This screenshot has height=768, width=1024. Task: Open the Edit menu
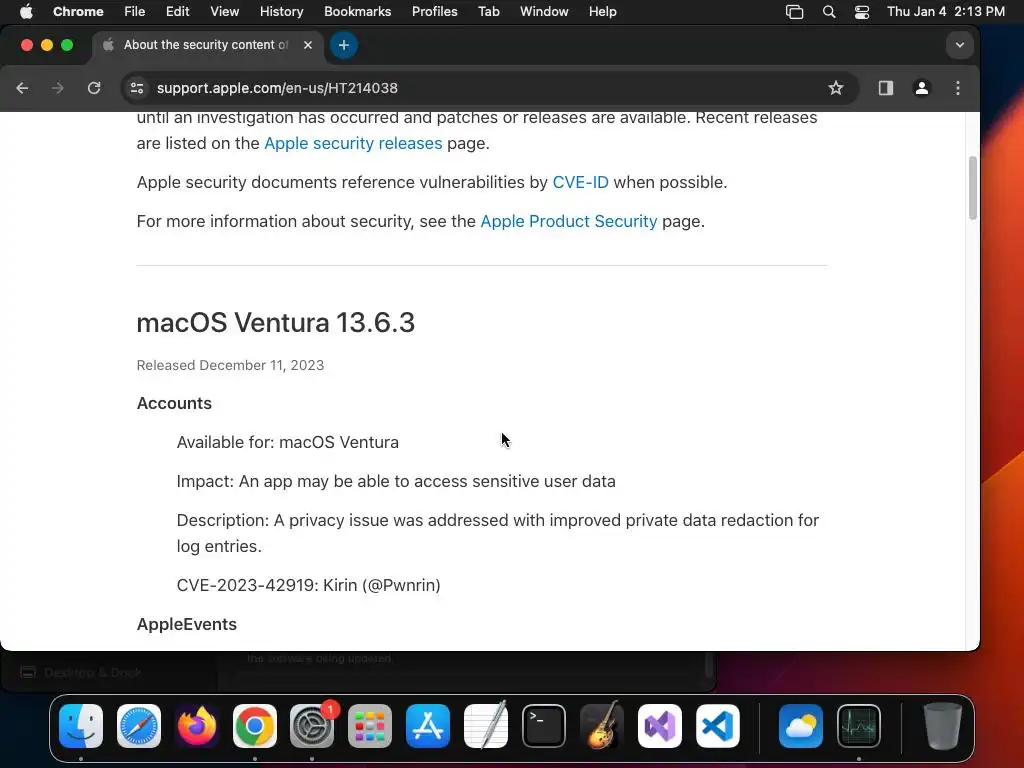pyautogui.click(x=178, y=12)
